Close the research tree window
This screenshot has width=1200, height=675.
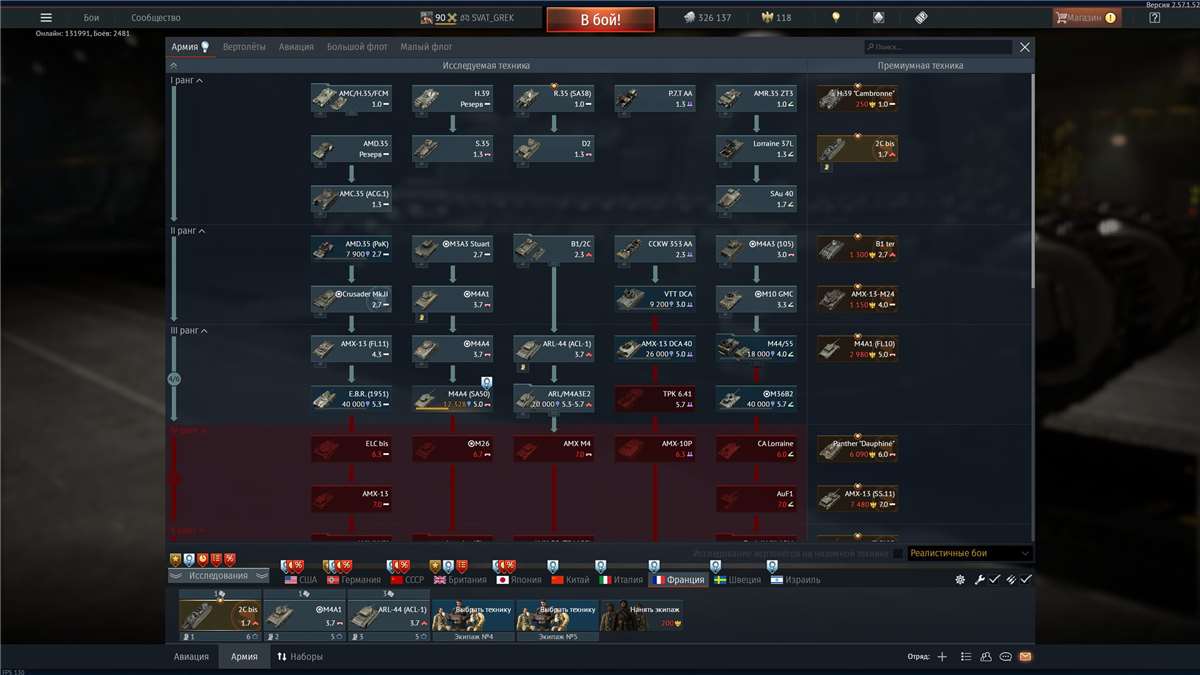pyautogui.click(x=1024, y=47)
